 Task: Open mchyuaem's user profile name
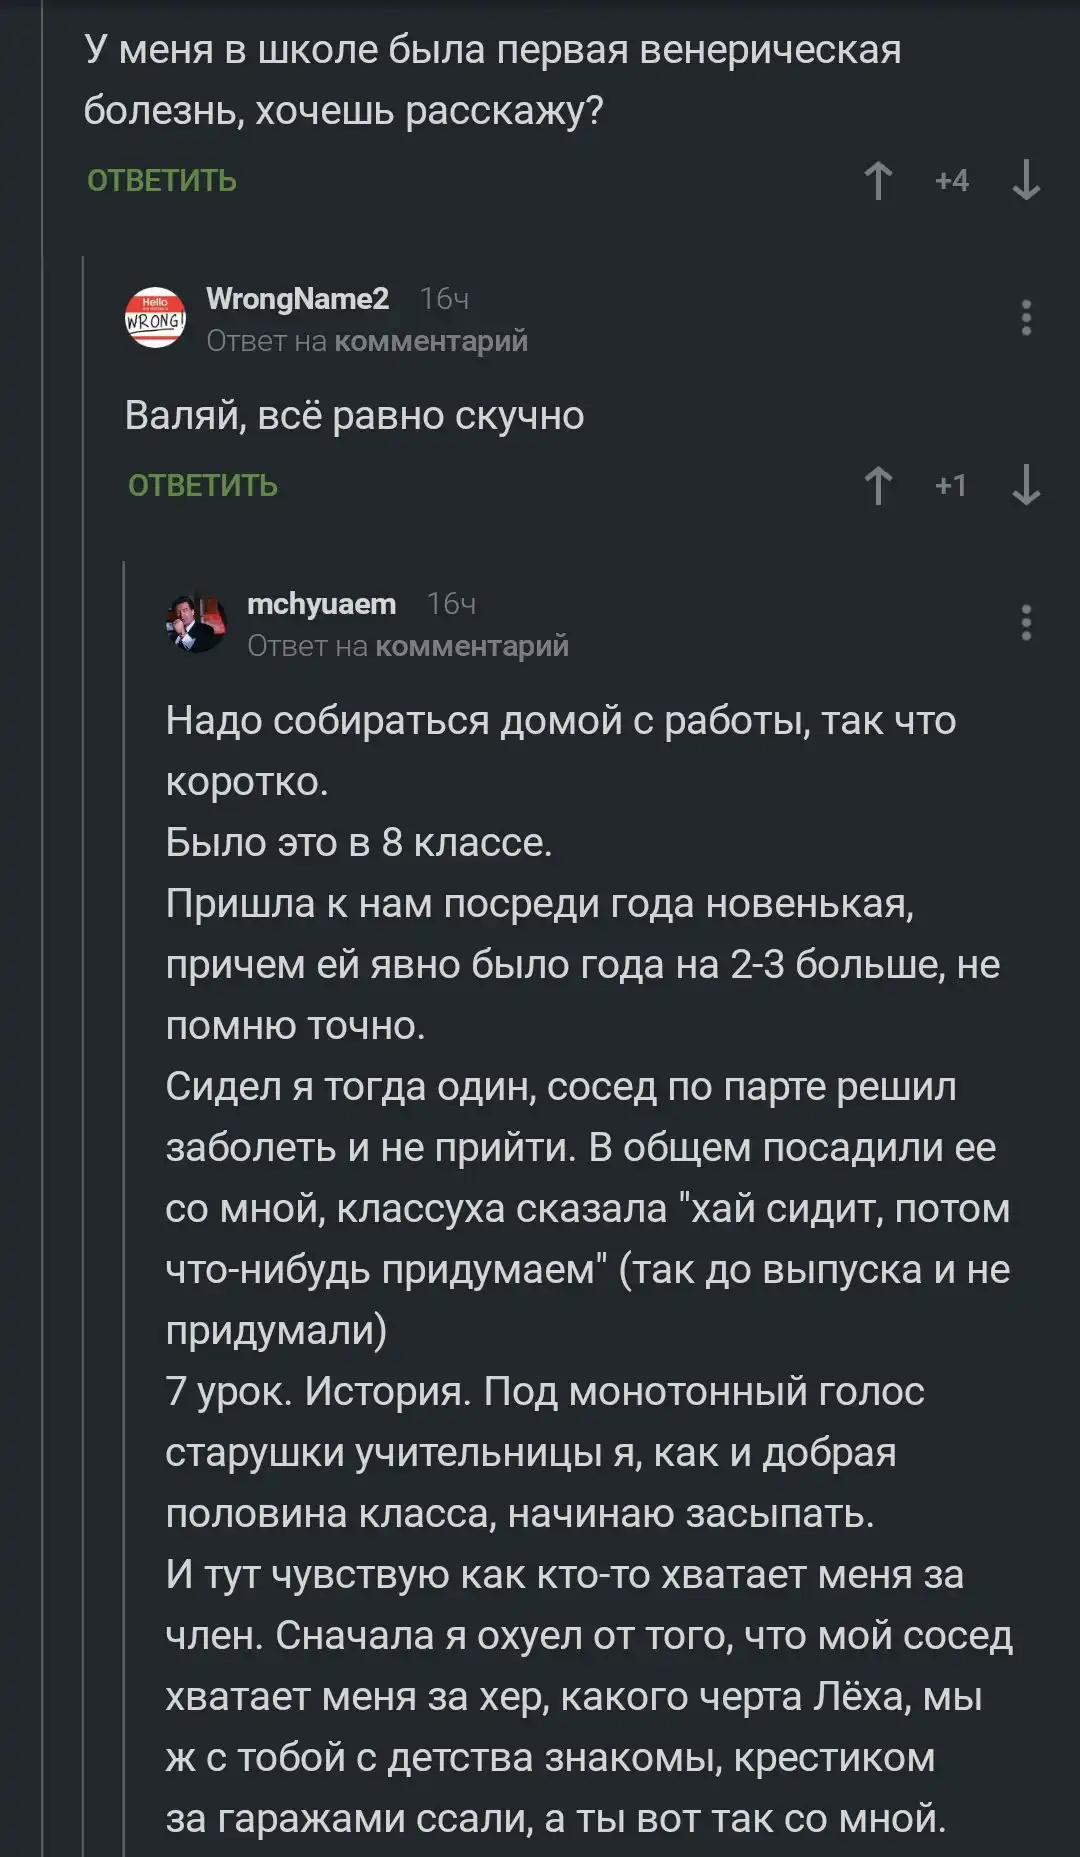coord(321,604)
